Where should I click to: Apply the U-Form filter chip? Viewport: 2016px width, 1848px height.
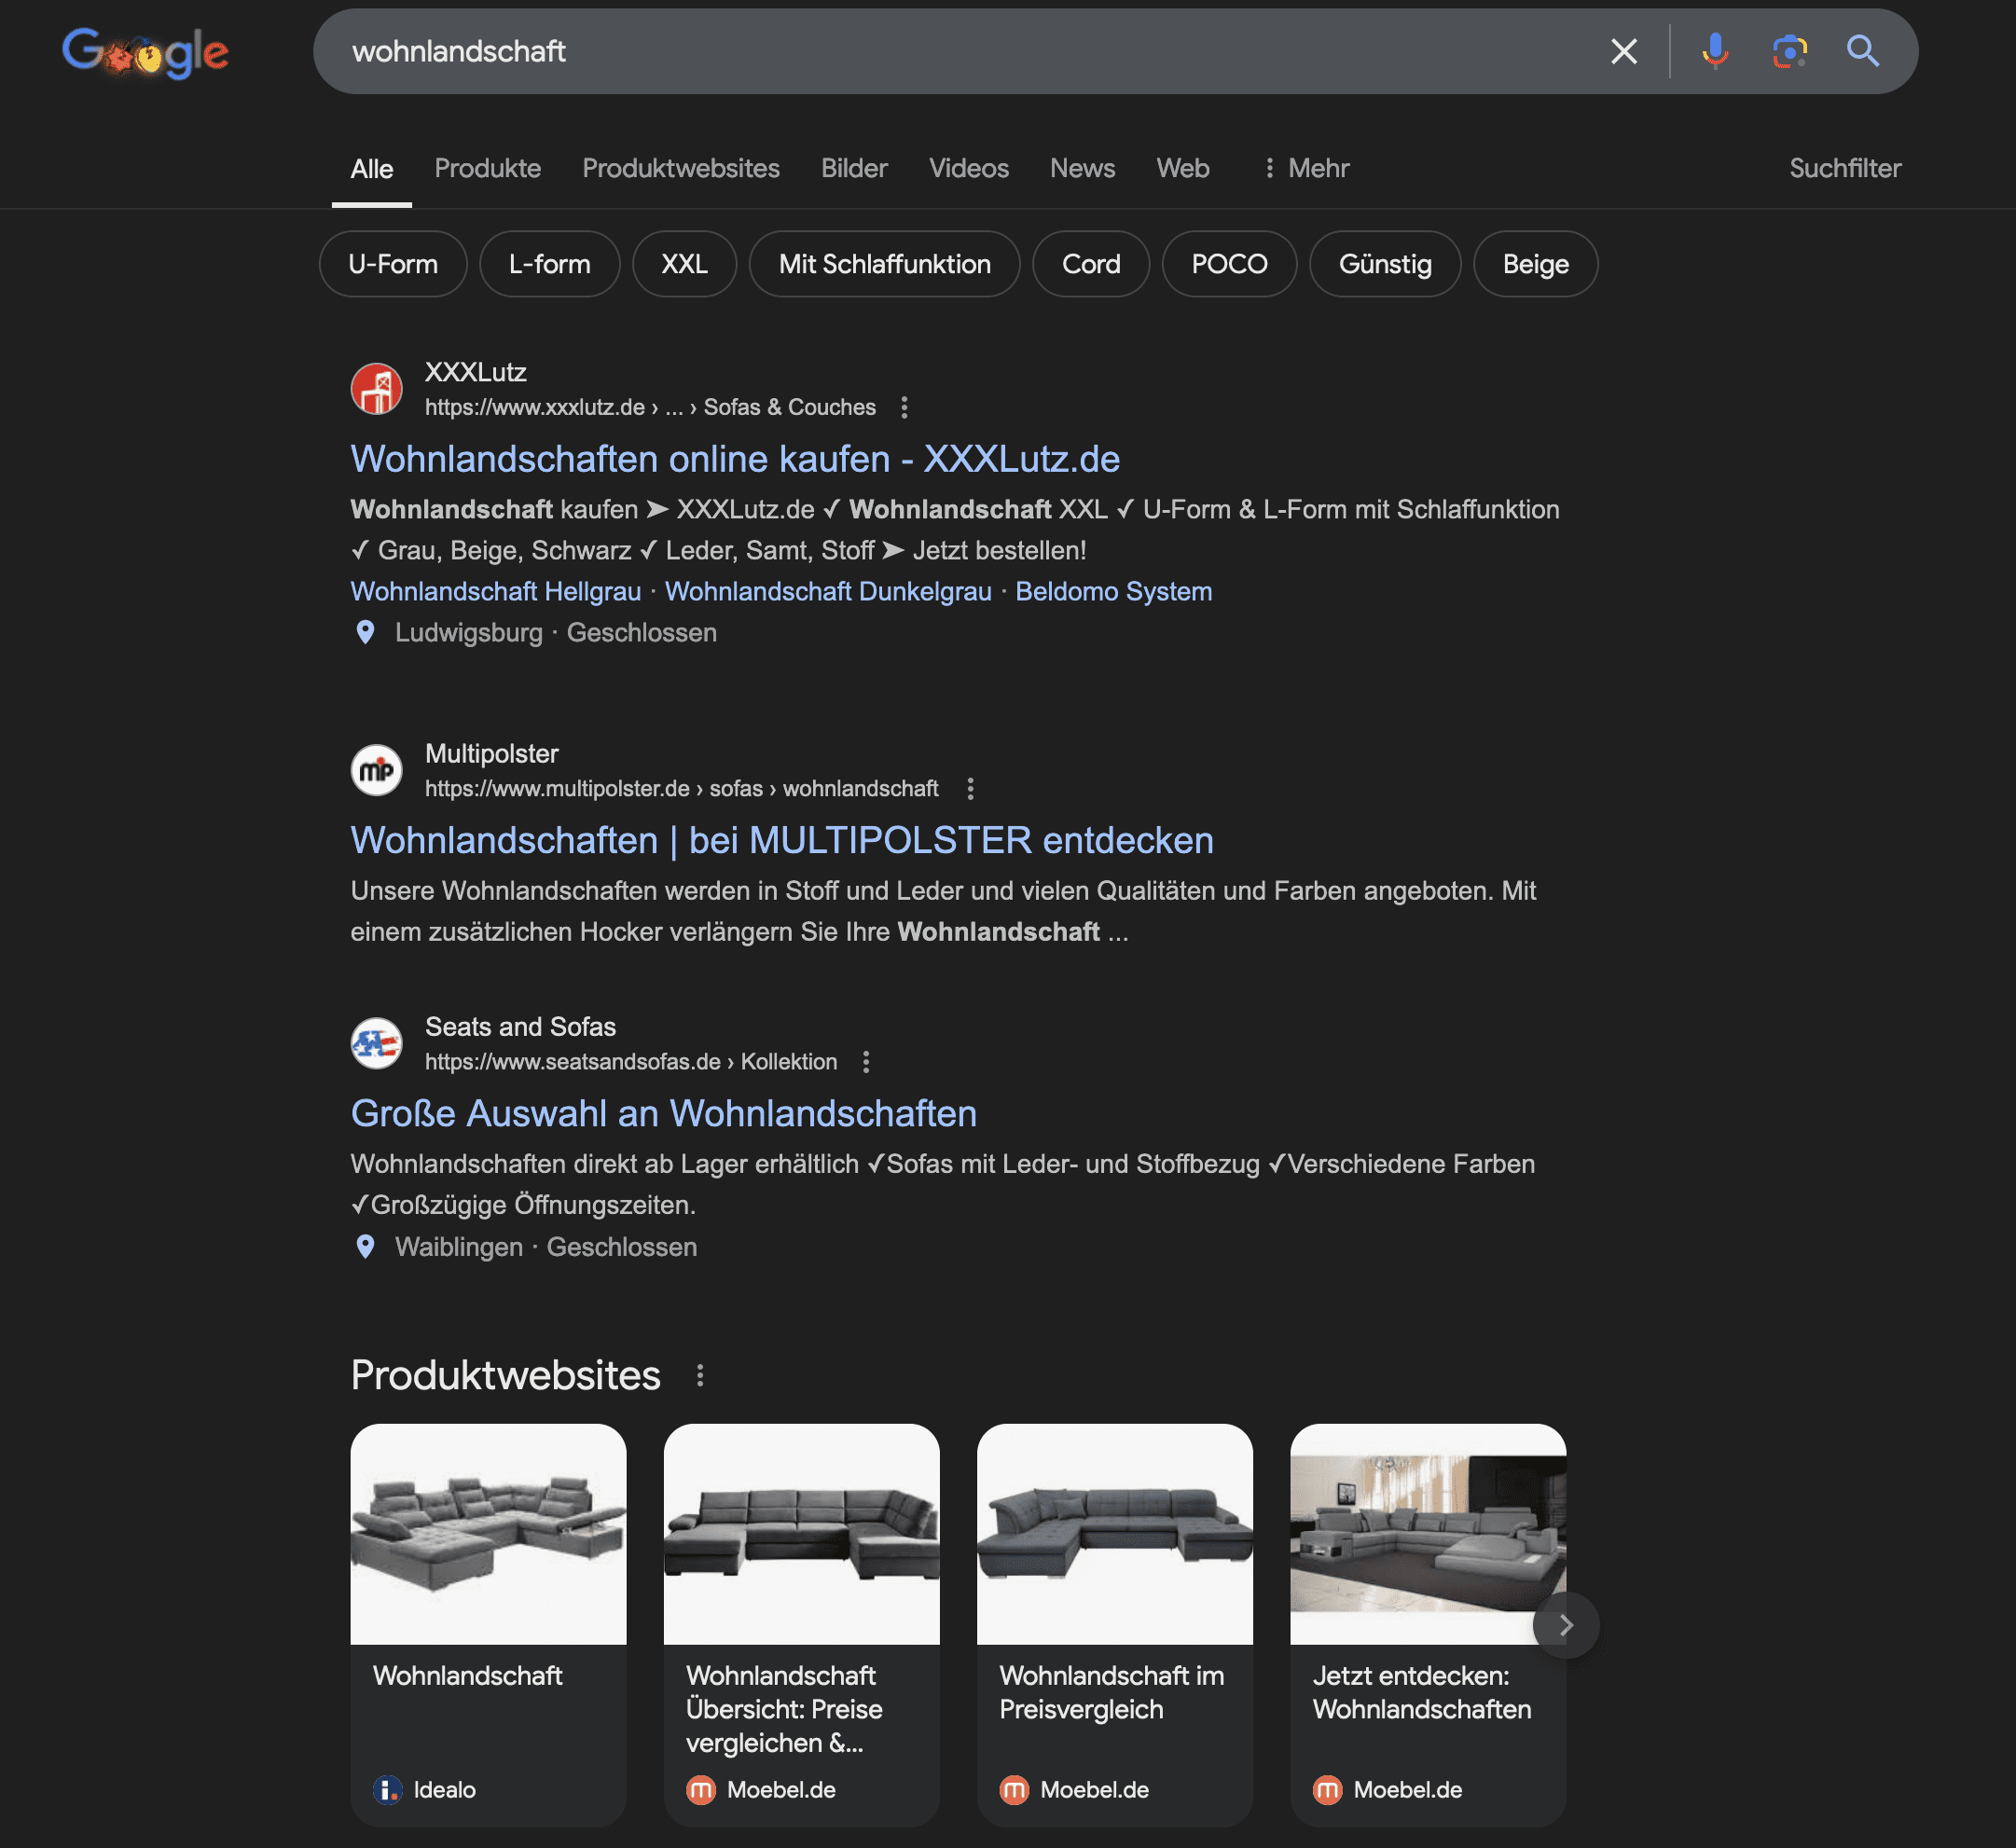coord(393,264)
